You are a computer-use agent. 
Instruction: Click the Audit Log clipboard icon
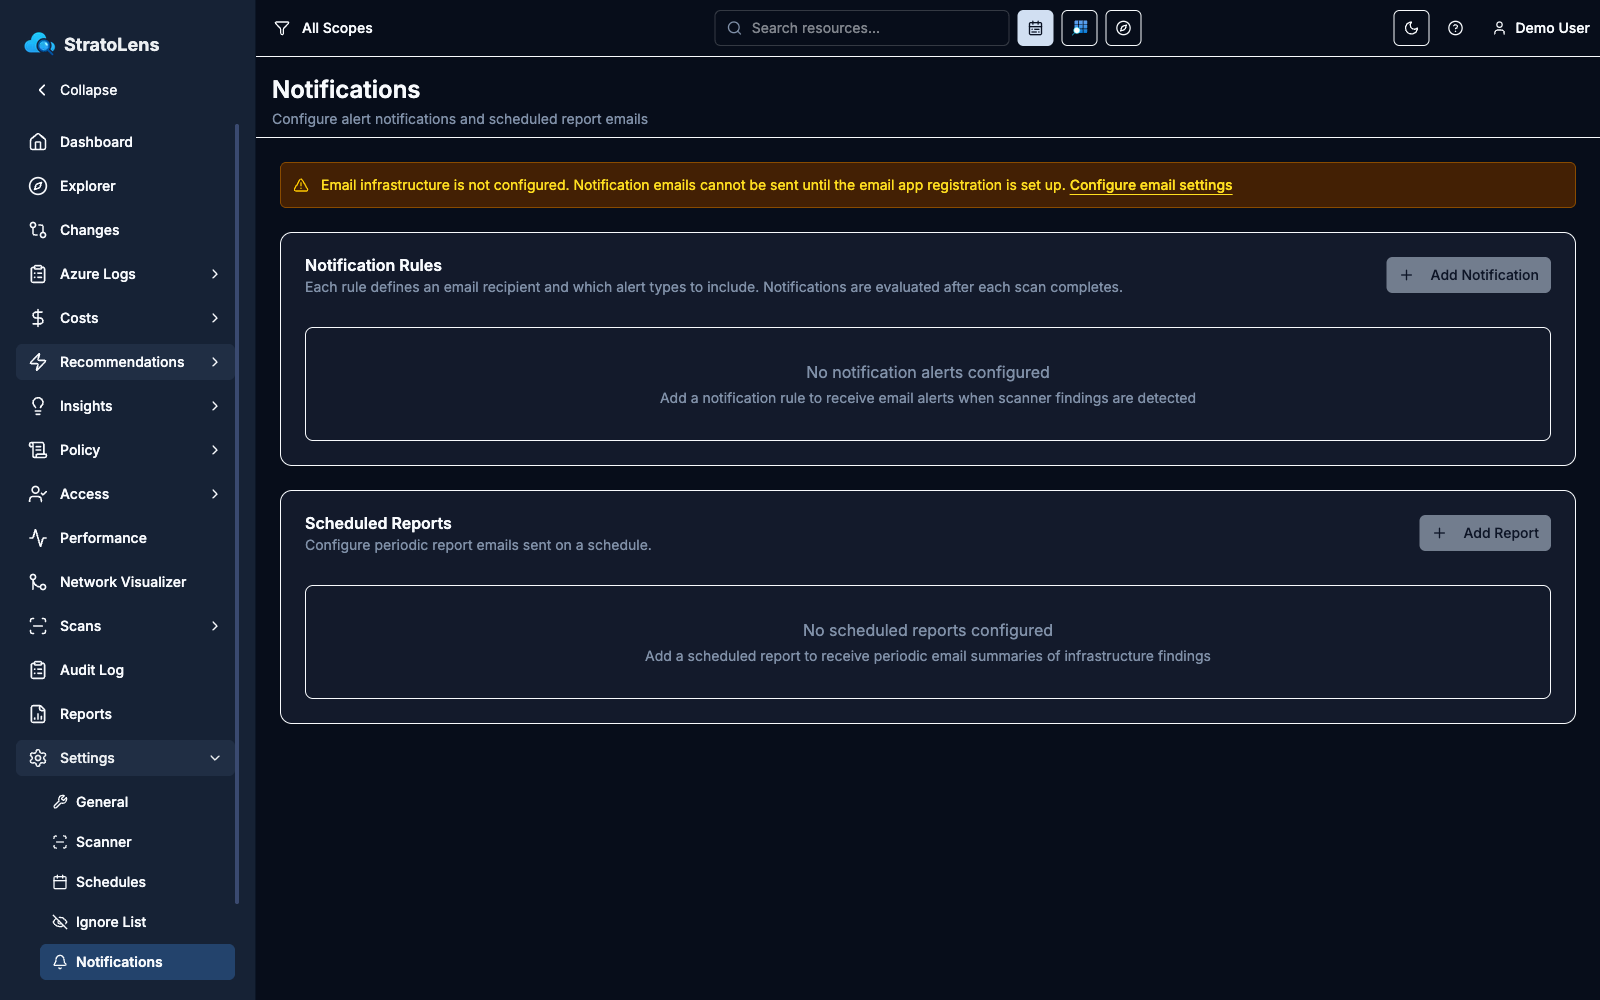[x=38, y=670]
